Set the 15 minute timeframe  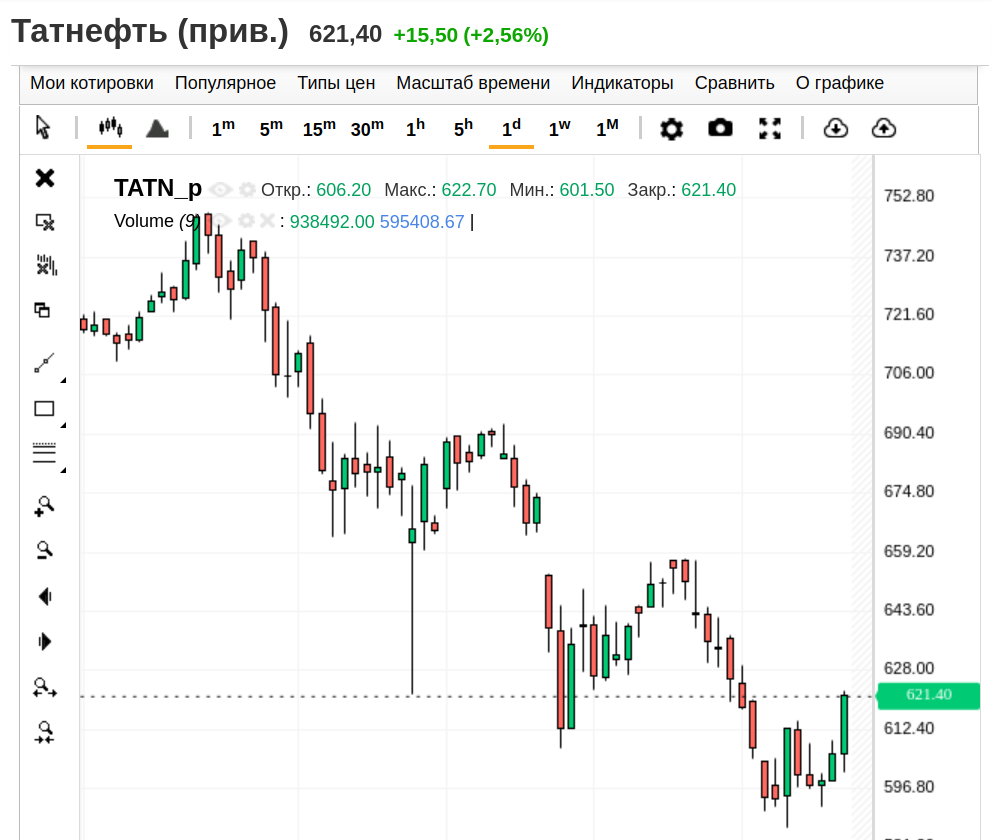(319, 128)
